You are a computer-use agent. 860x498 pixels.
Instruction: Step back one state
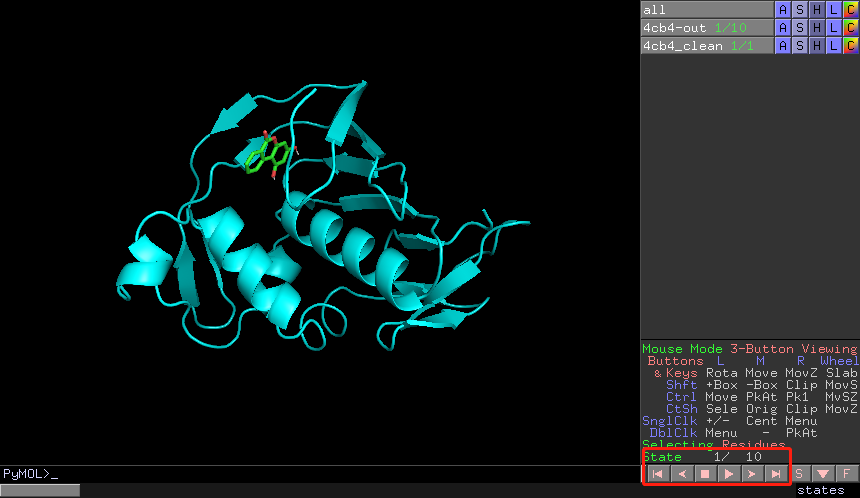tap(682, 473)
